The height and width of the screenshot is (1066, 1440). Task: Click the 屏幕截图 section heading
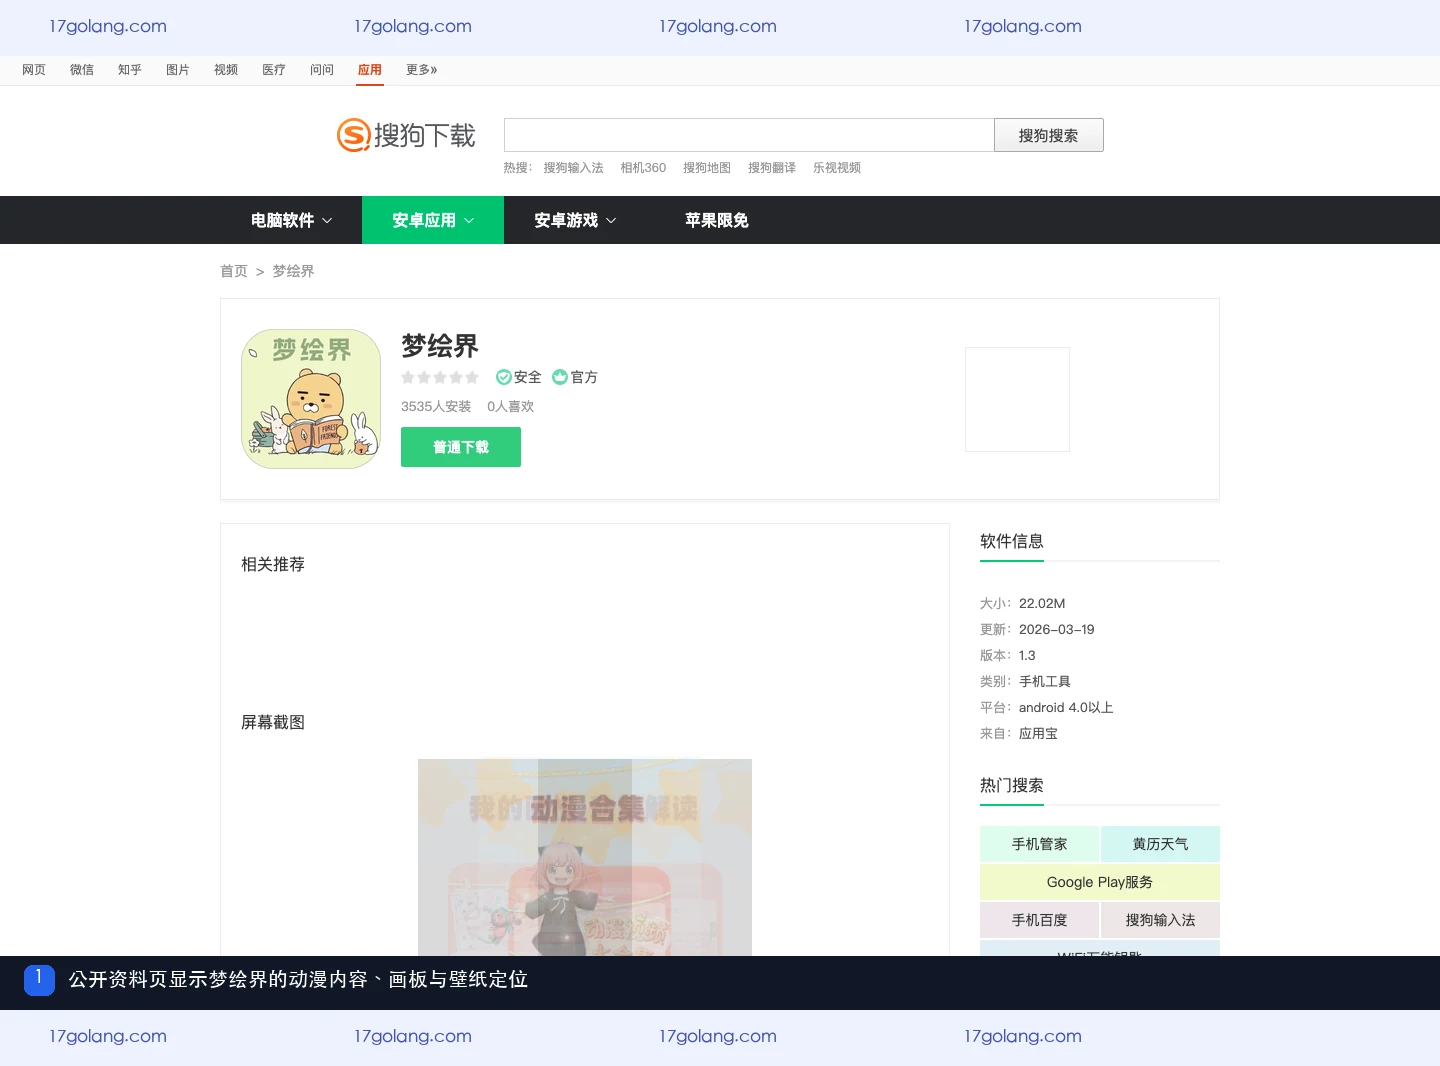(x=273, y=722)
